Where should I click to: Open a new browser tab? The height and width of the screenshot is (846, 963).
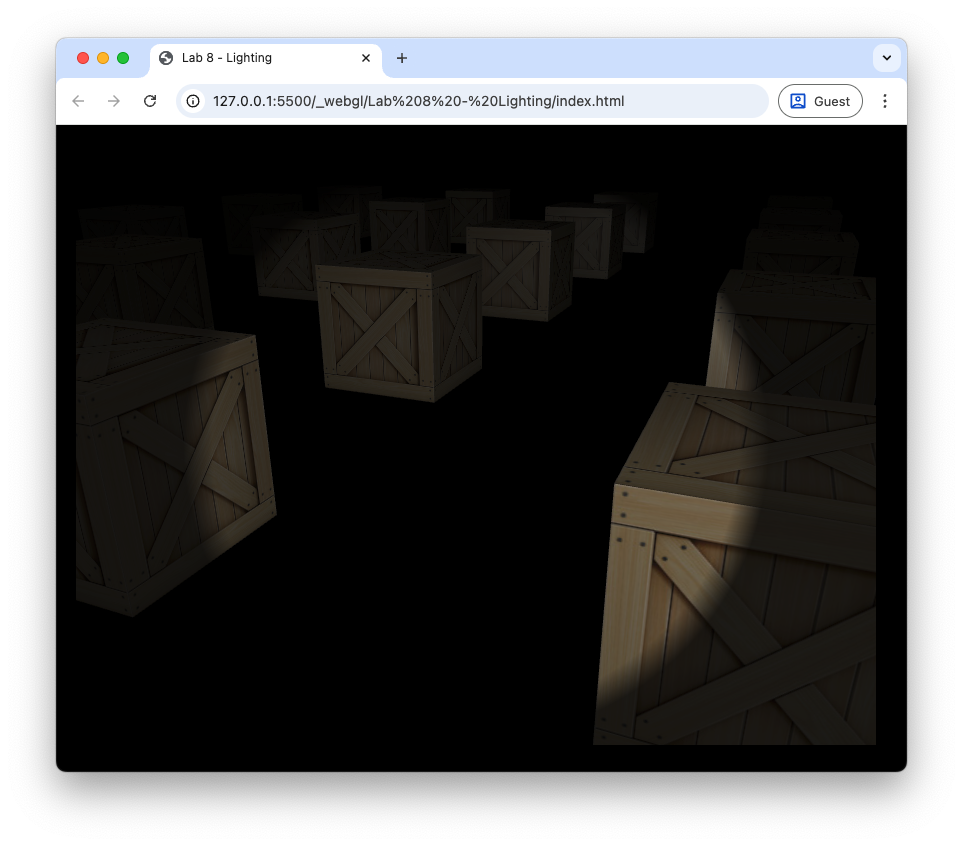(x=402, y=58)
